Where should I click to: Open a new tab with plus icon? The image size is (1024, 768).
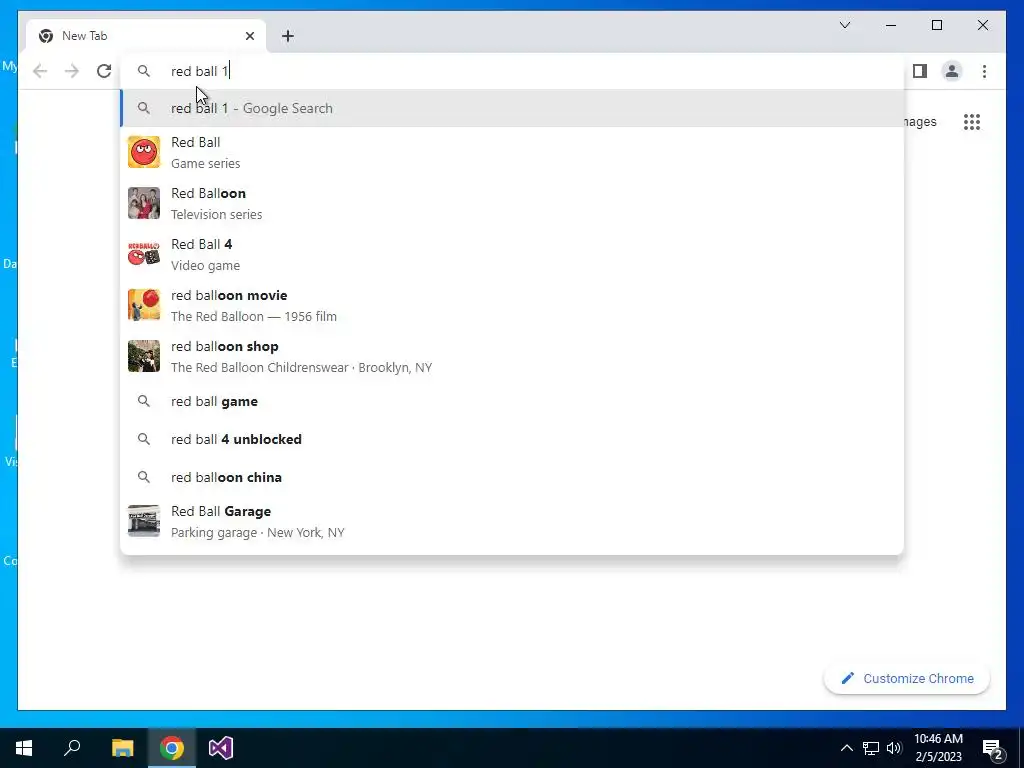(x=288, y=36)
